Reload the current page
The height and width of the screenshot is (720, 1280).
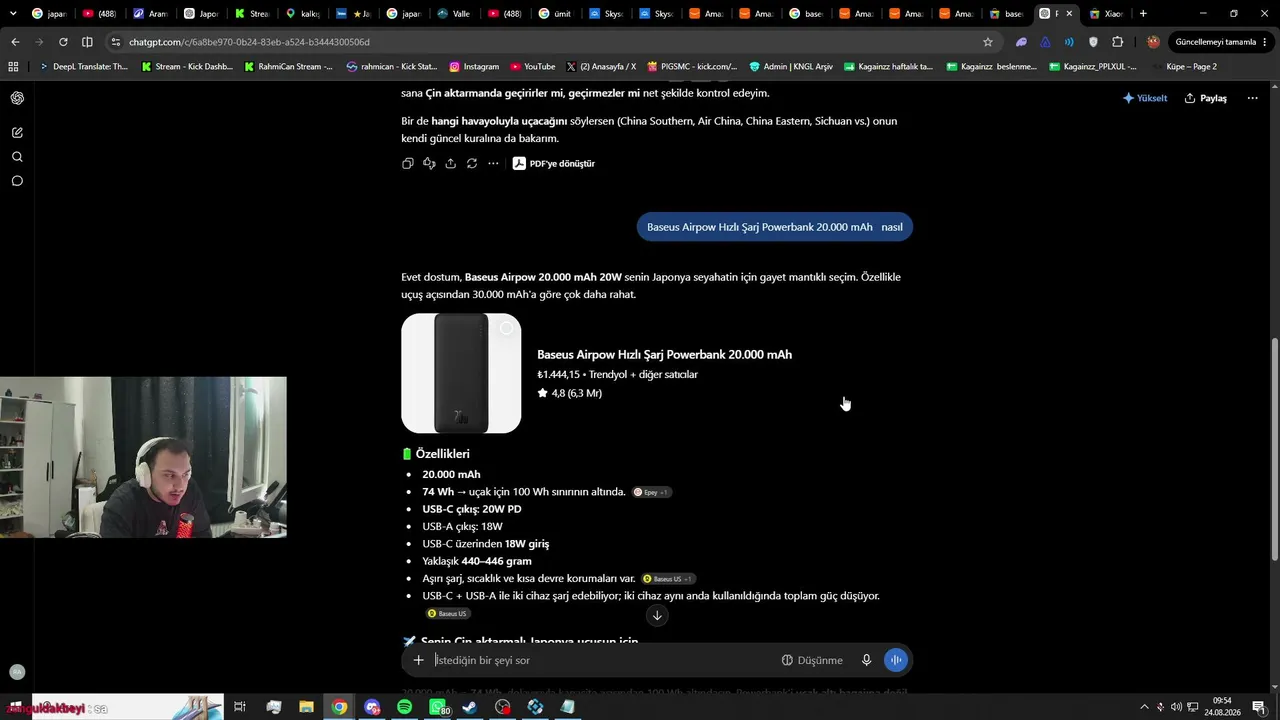tap(63, 42)
